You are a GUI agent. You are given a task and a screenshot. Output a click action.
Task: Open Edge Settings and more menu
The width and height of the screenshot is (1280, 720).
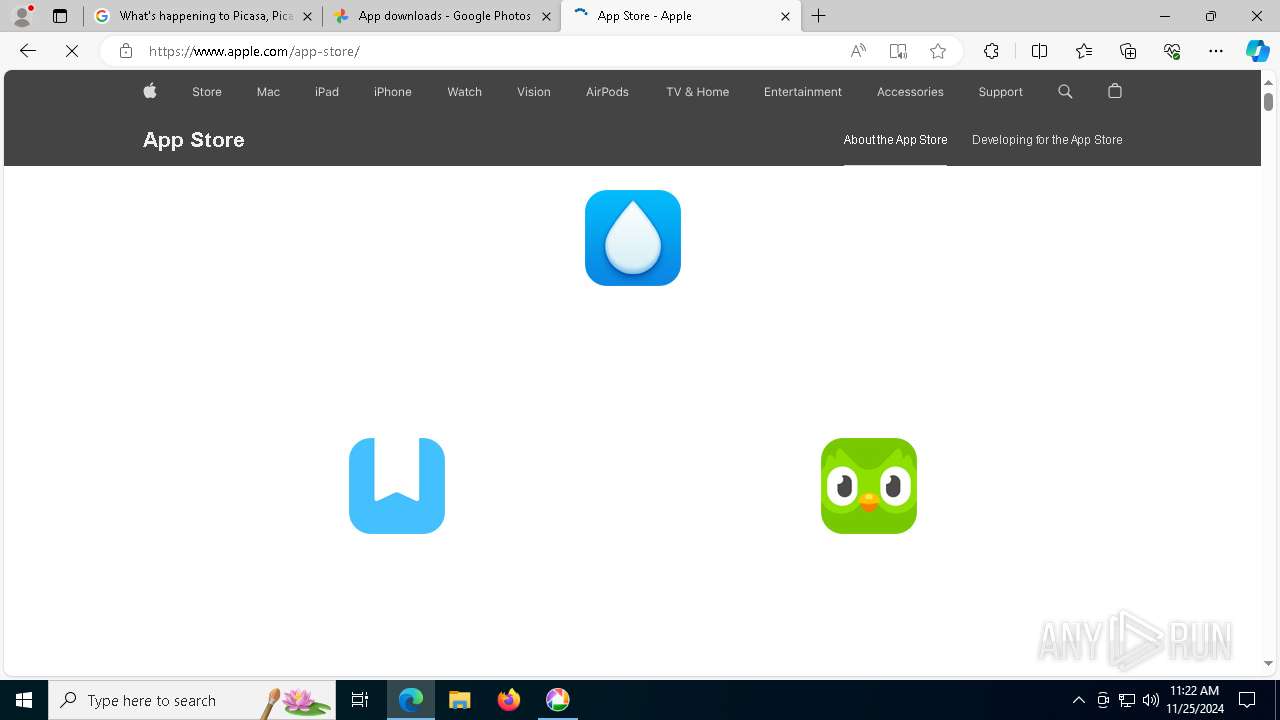[1216, 51]
